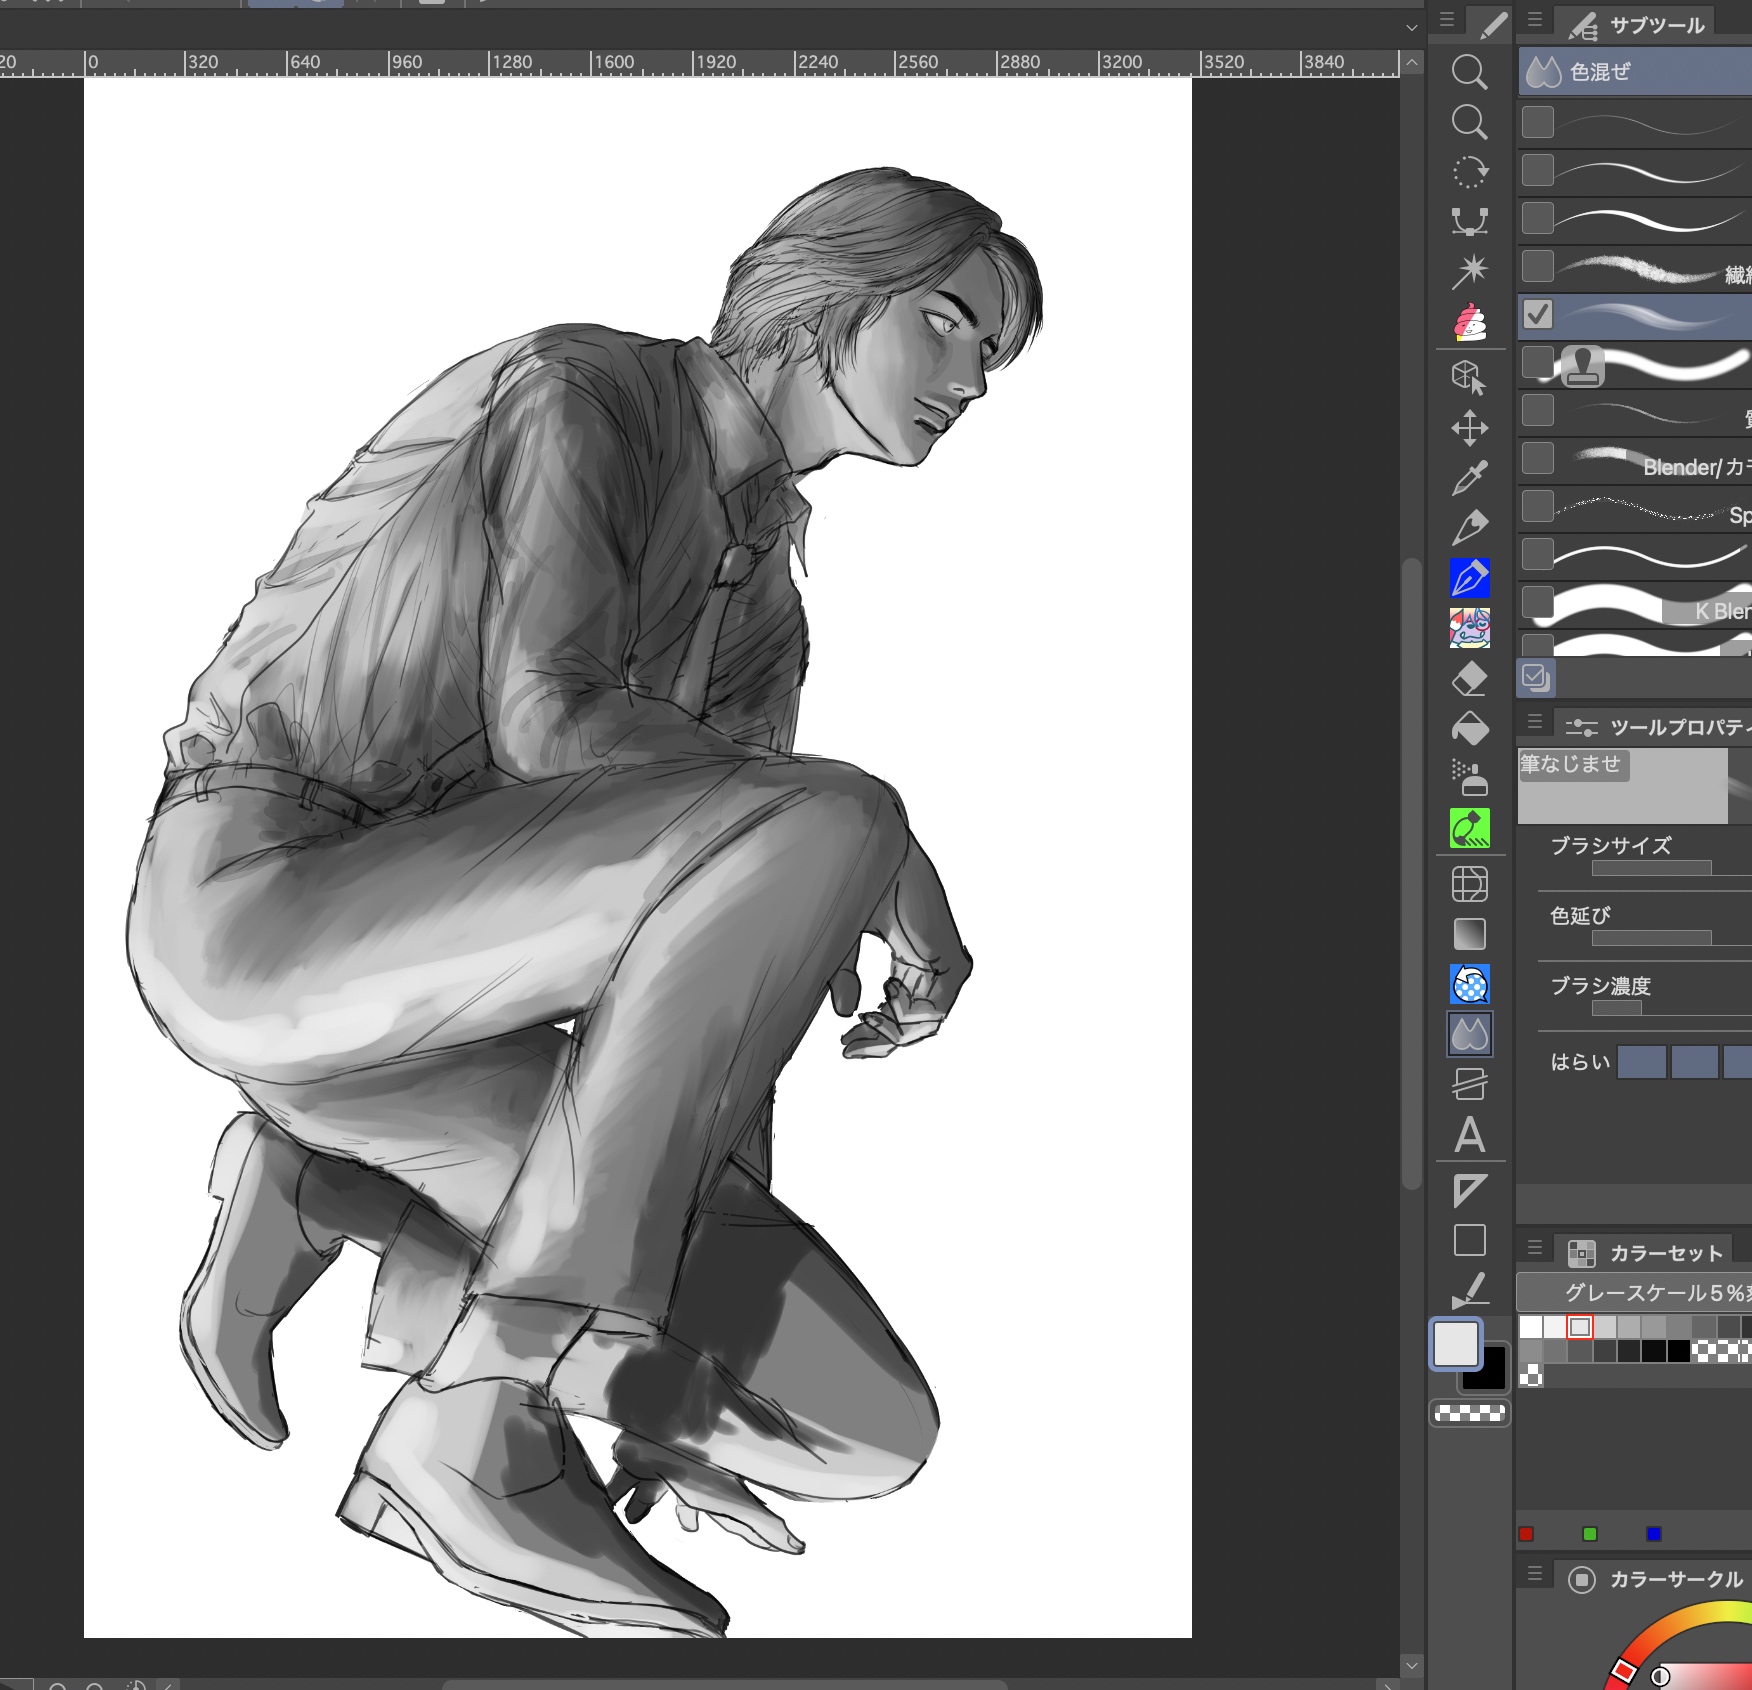Select the Gradient tool
This screenshot has height=1690, width=1752.
[x=1469, y=934]
